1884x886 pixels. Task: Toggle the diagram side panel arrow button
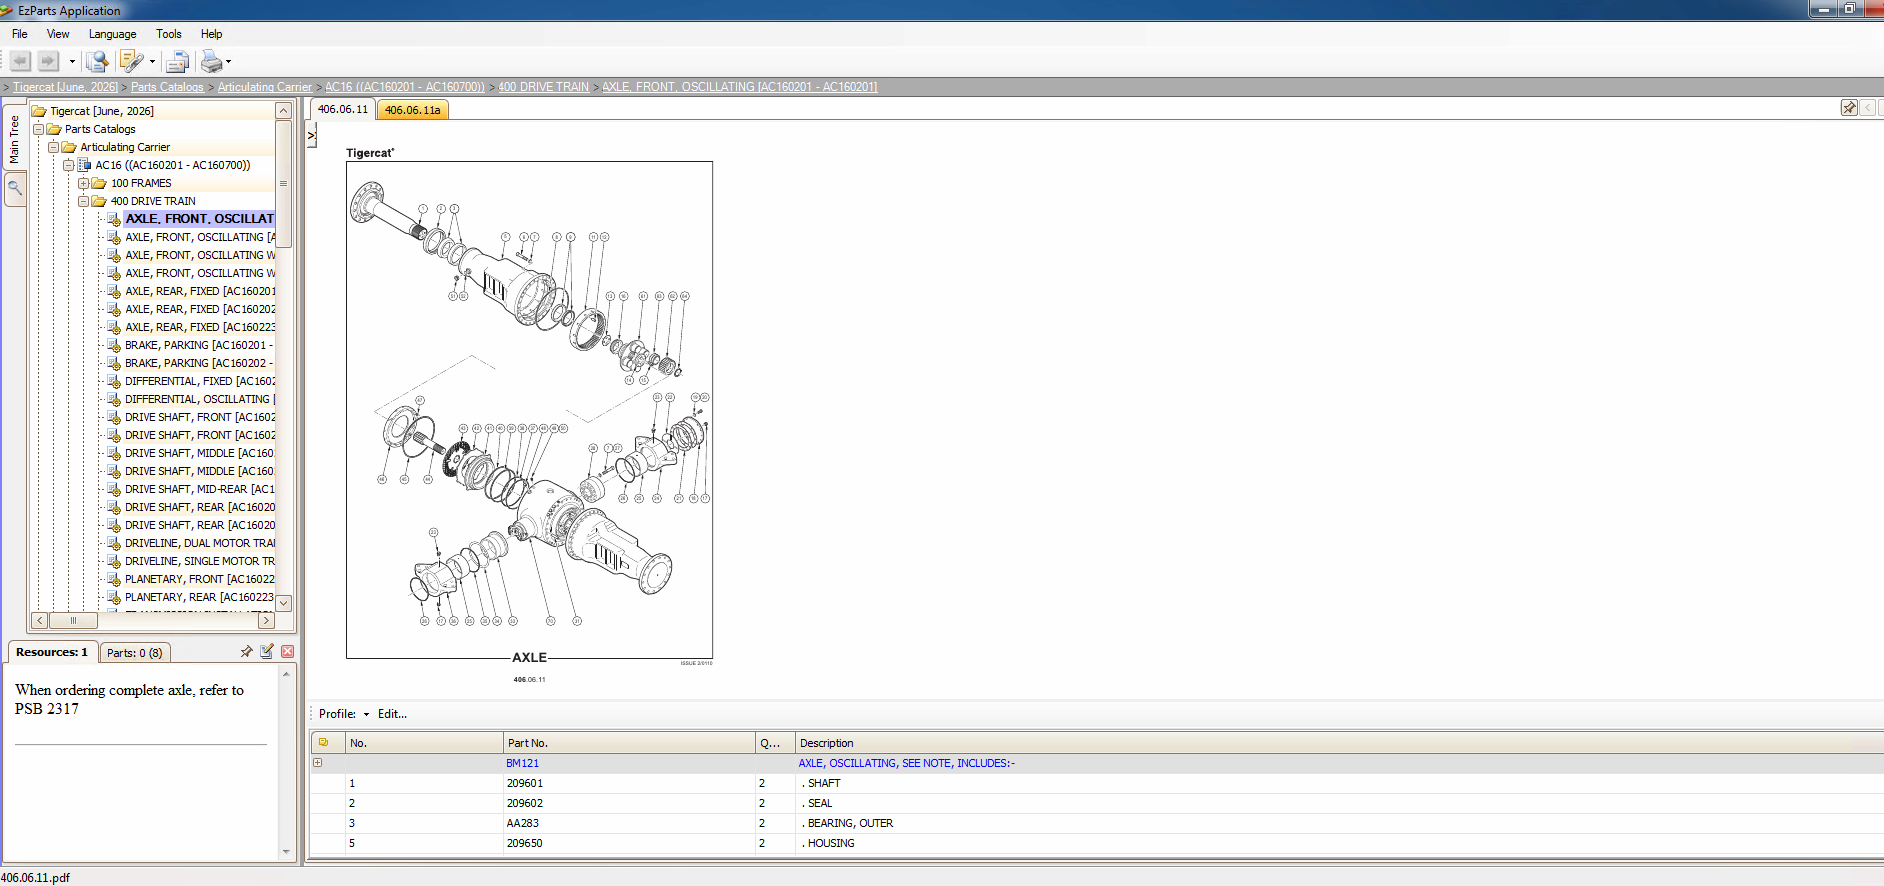(312, 134)
